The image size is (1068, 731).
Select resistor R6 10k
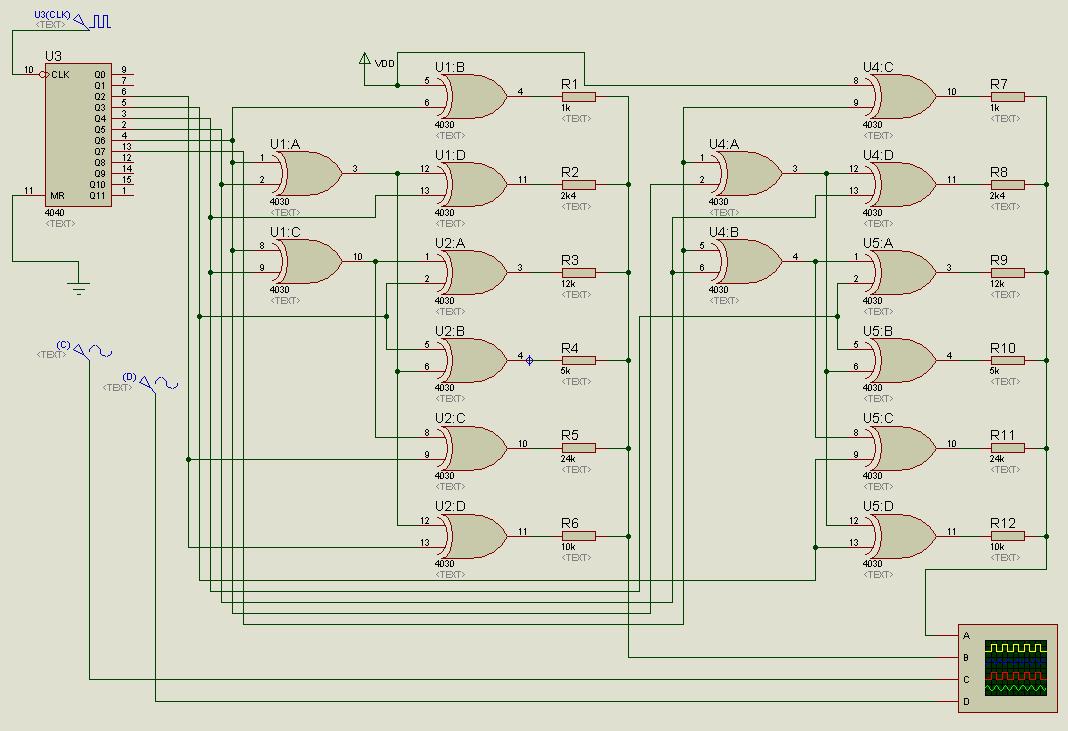578,536
